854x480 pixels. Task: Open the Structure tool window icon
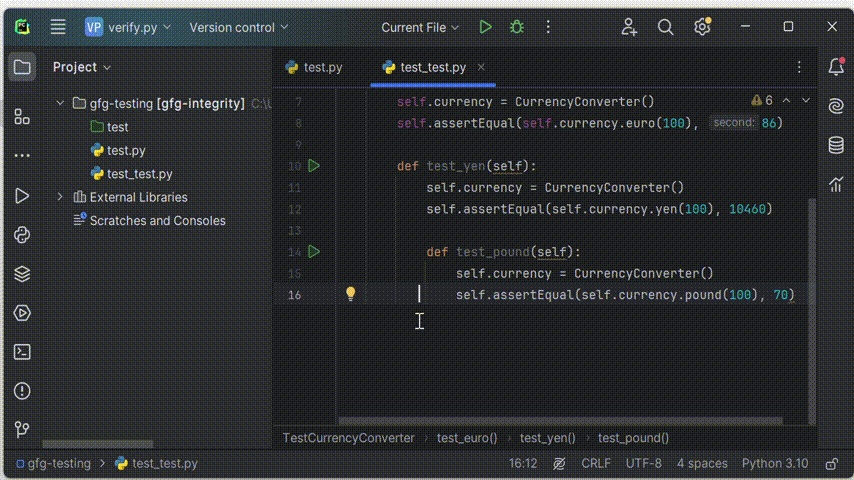pyautogui.click(x=22, y=118)
